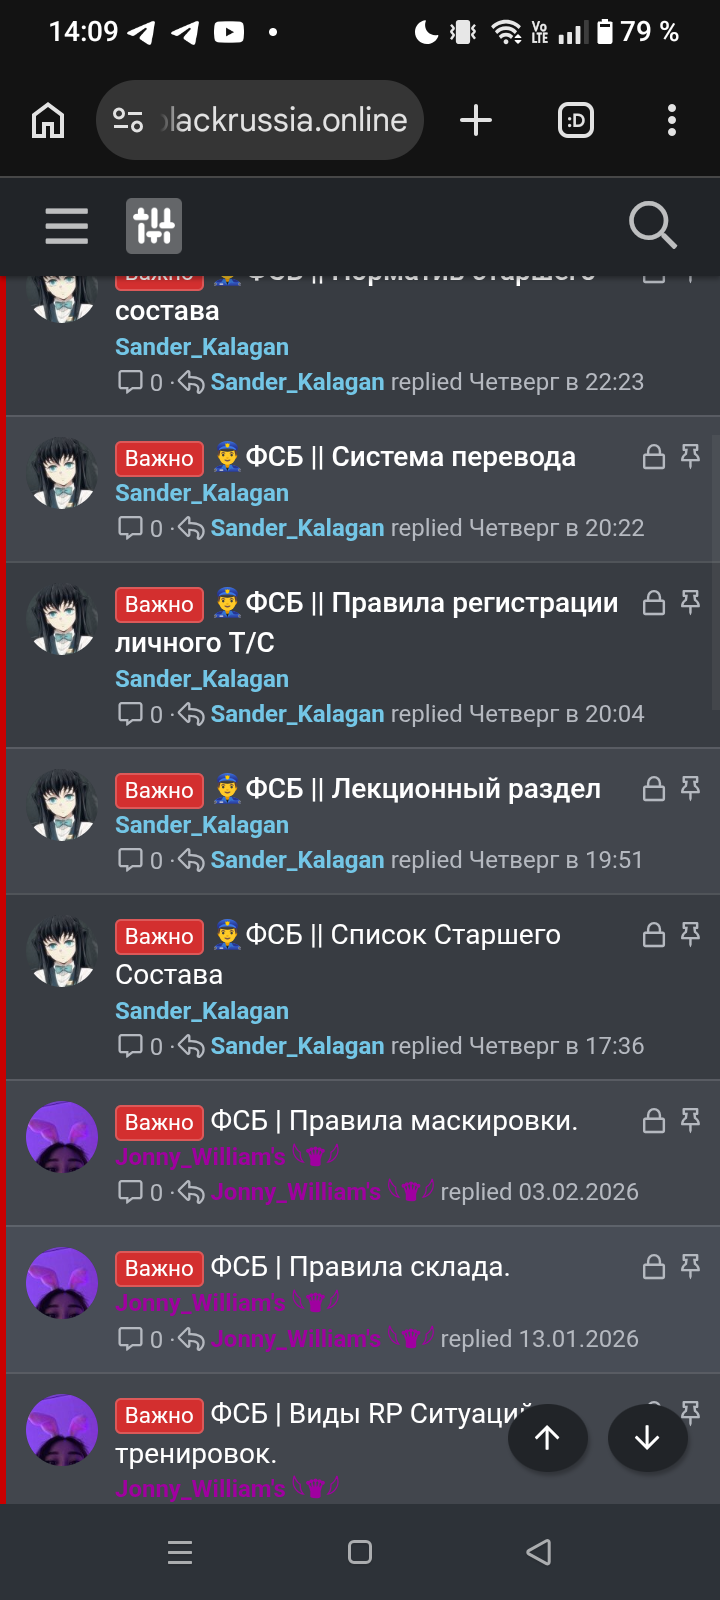Click the Важно label on Список Старшего Состава
Screen dimensions: 720x1600
(159, 936)
